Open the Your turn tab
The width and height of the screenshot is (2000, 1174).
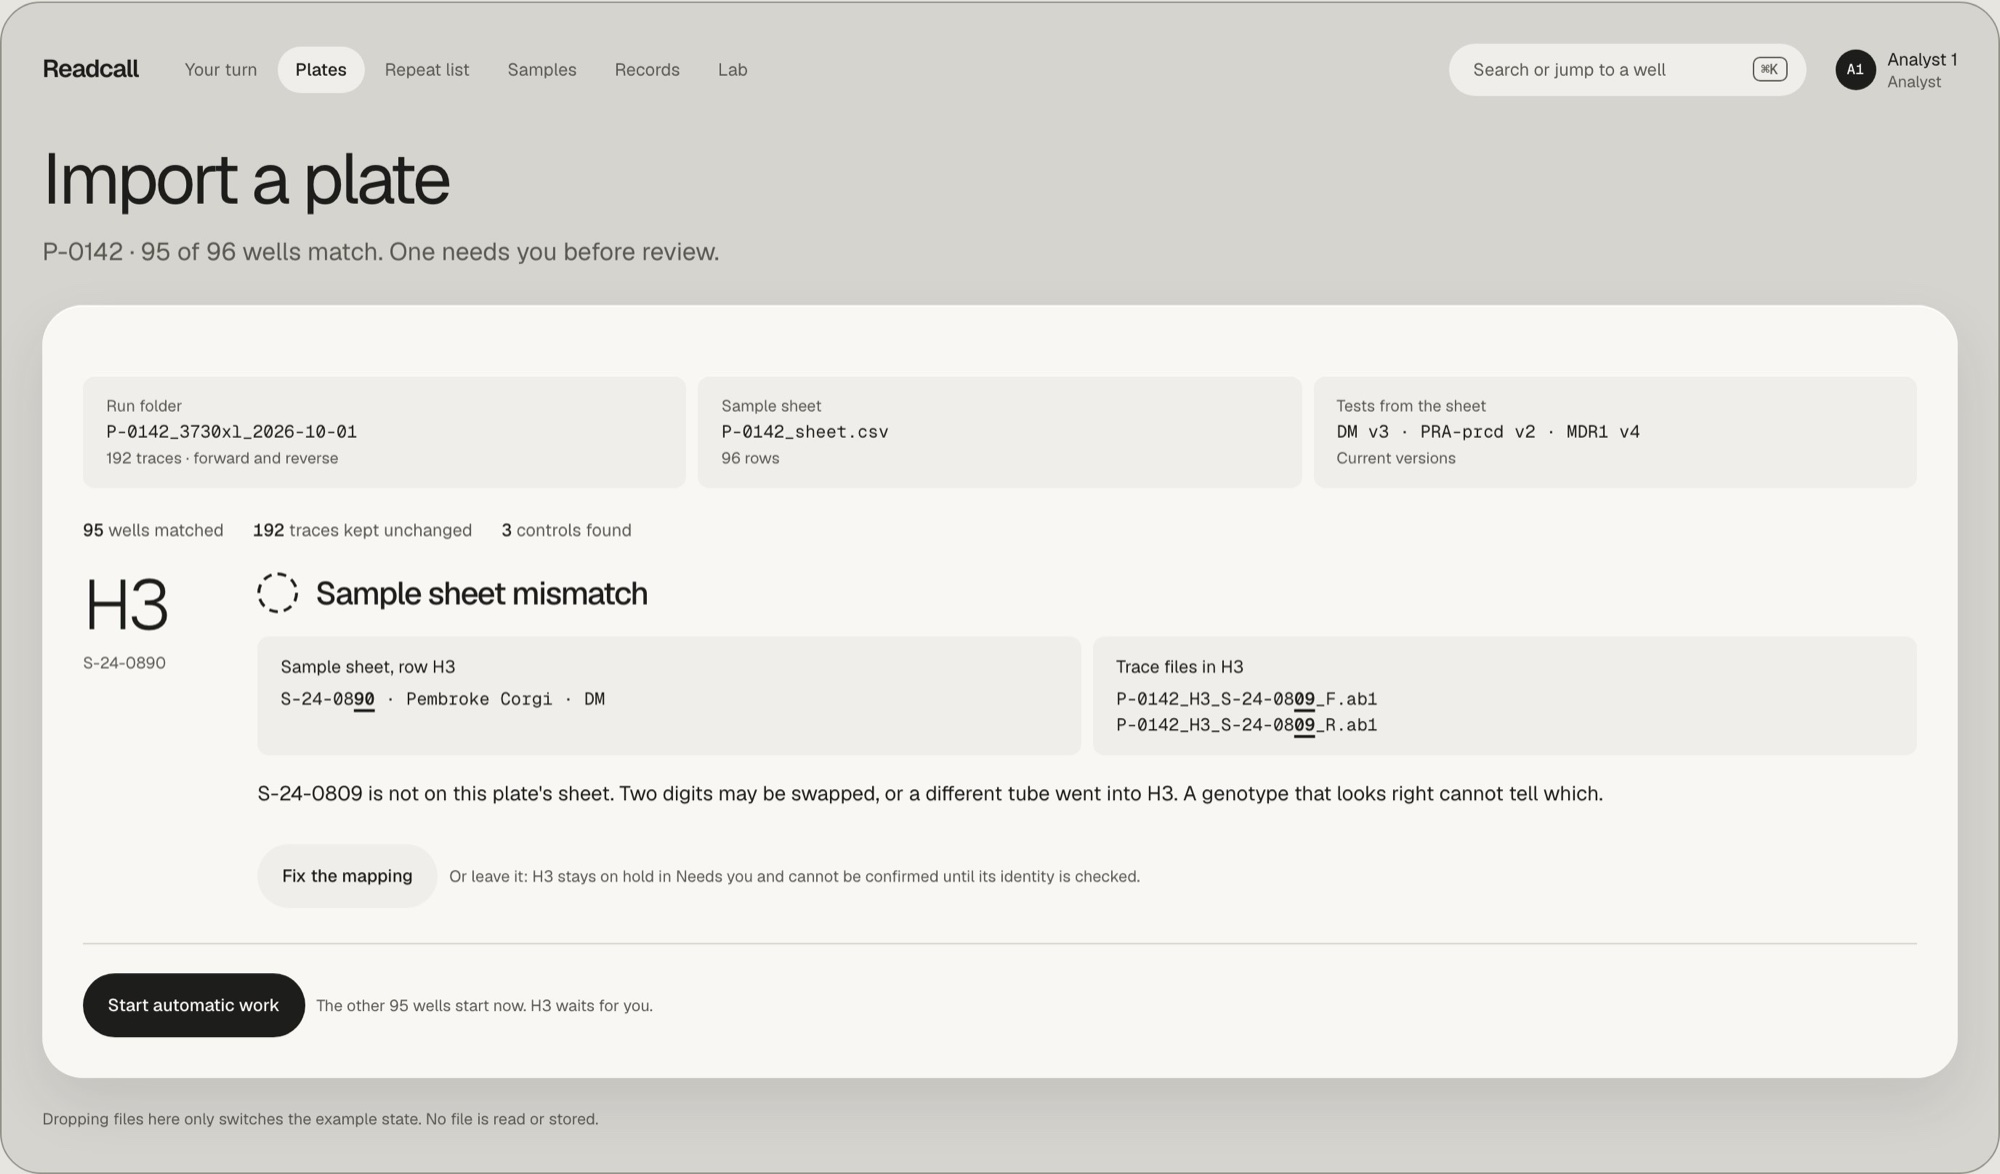click(221, 70)
